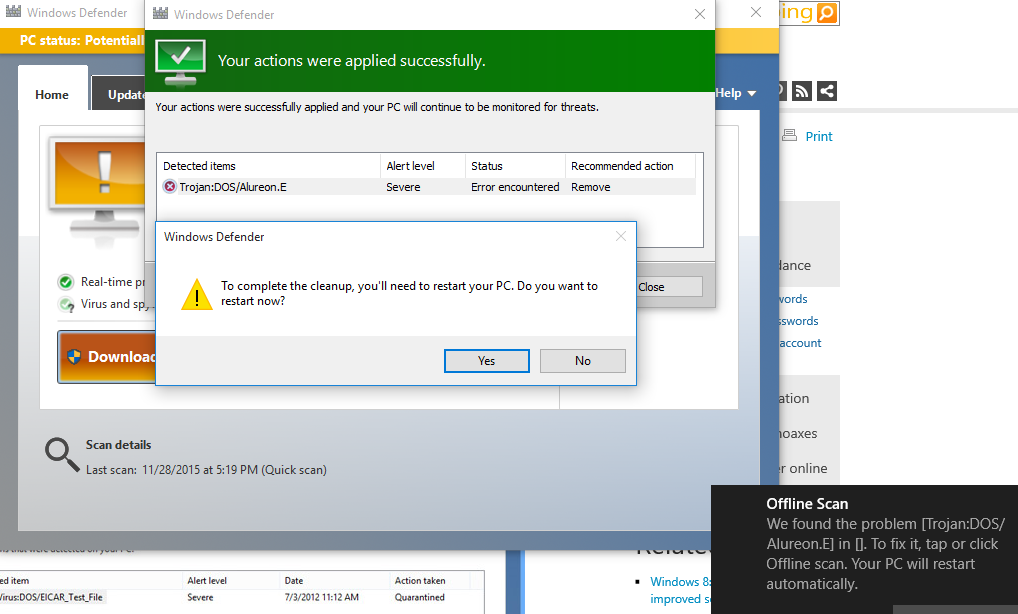
Task: Click the No button in restart prompt
Action: [x=583, y=361]
